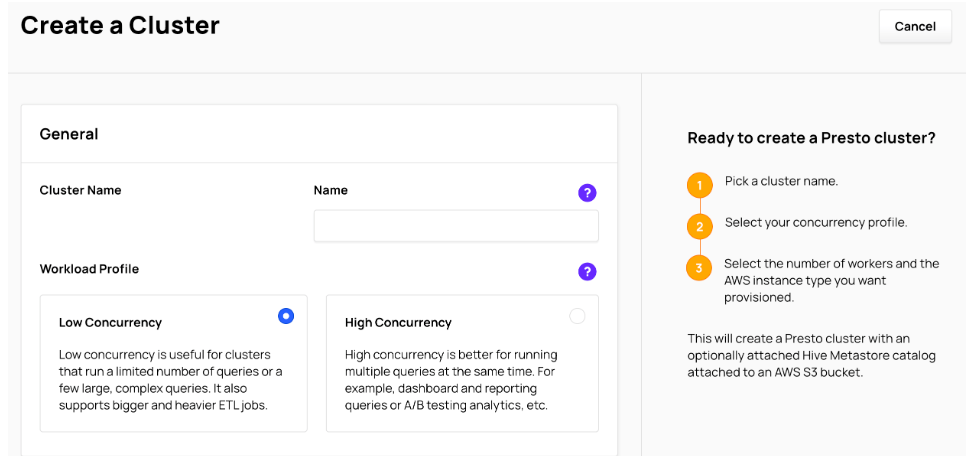Click the step 1 orange circle
Viewport: 968px width, 456px height.
point(699,185)
